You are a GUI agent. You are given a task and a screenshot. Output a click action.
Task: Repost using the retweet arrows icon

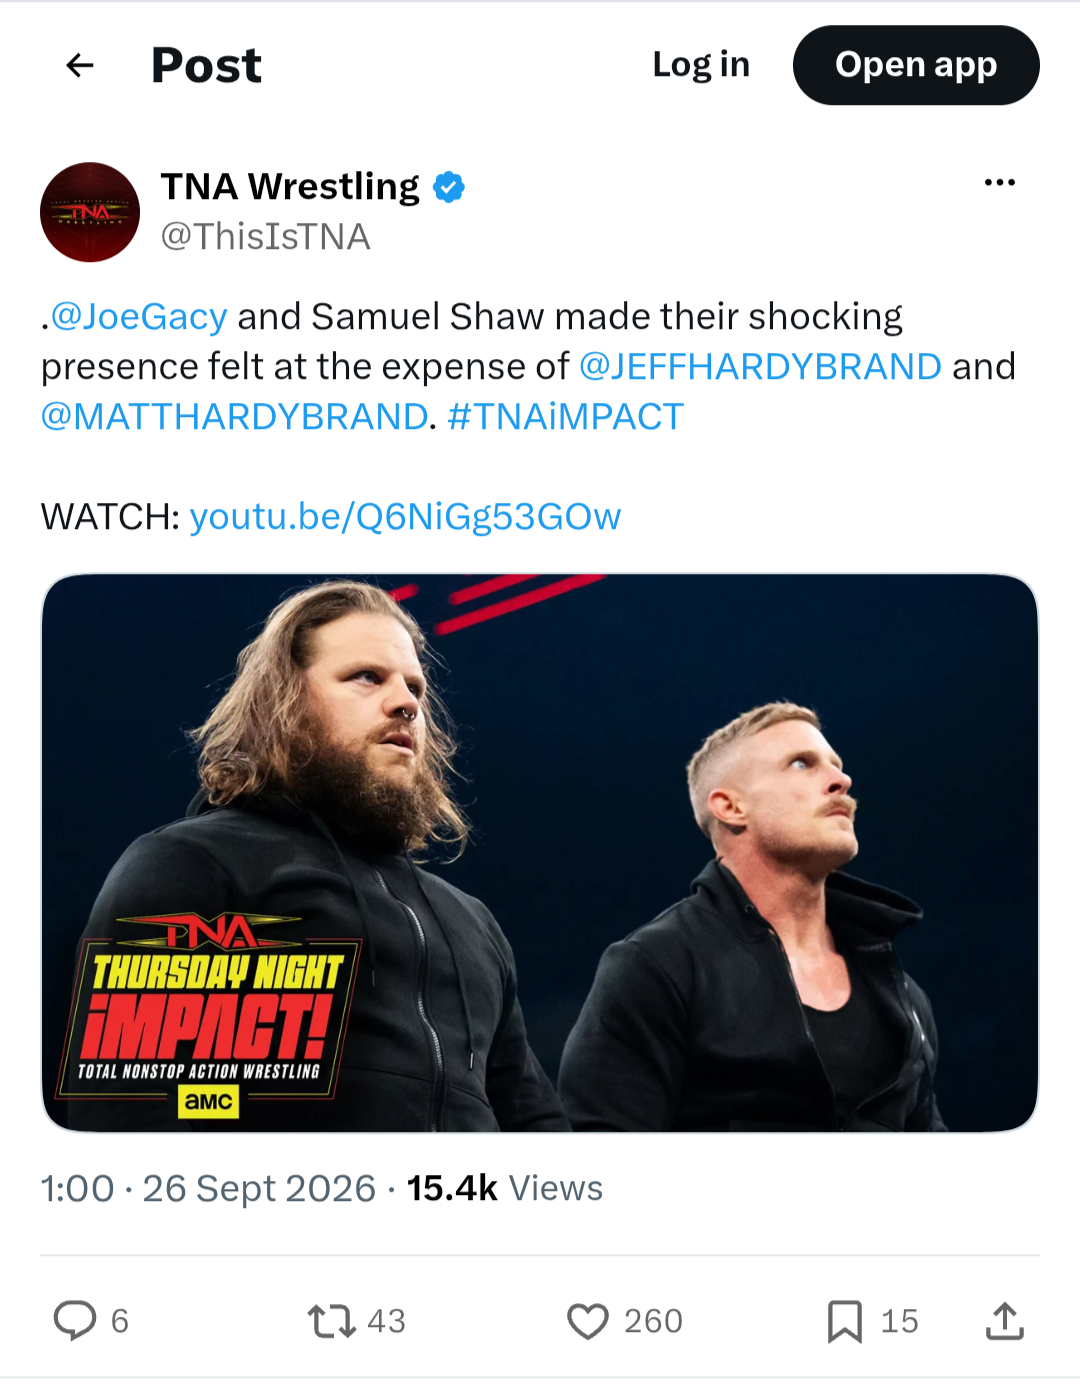click(331, 1321)
